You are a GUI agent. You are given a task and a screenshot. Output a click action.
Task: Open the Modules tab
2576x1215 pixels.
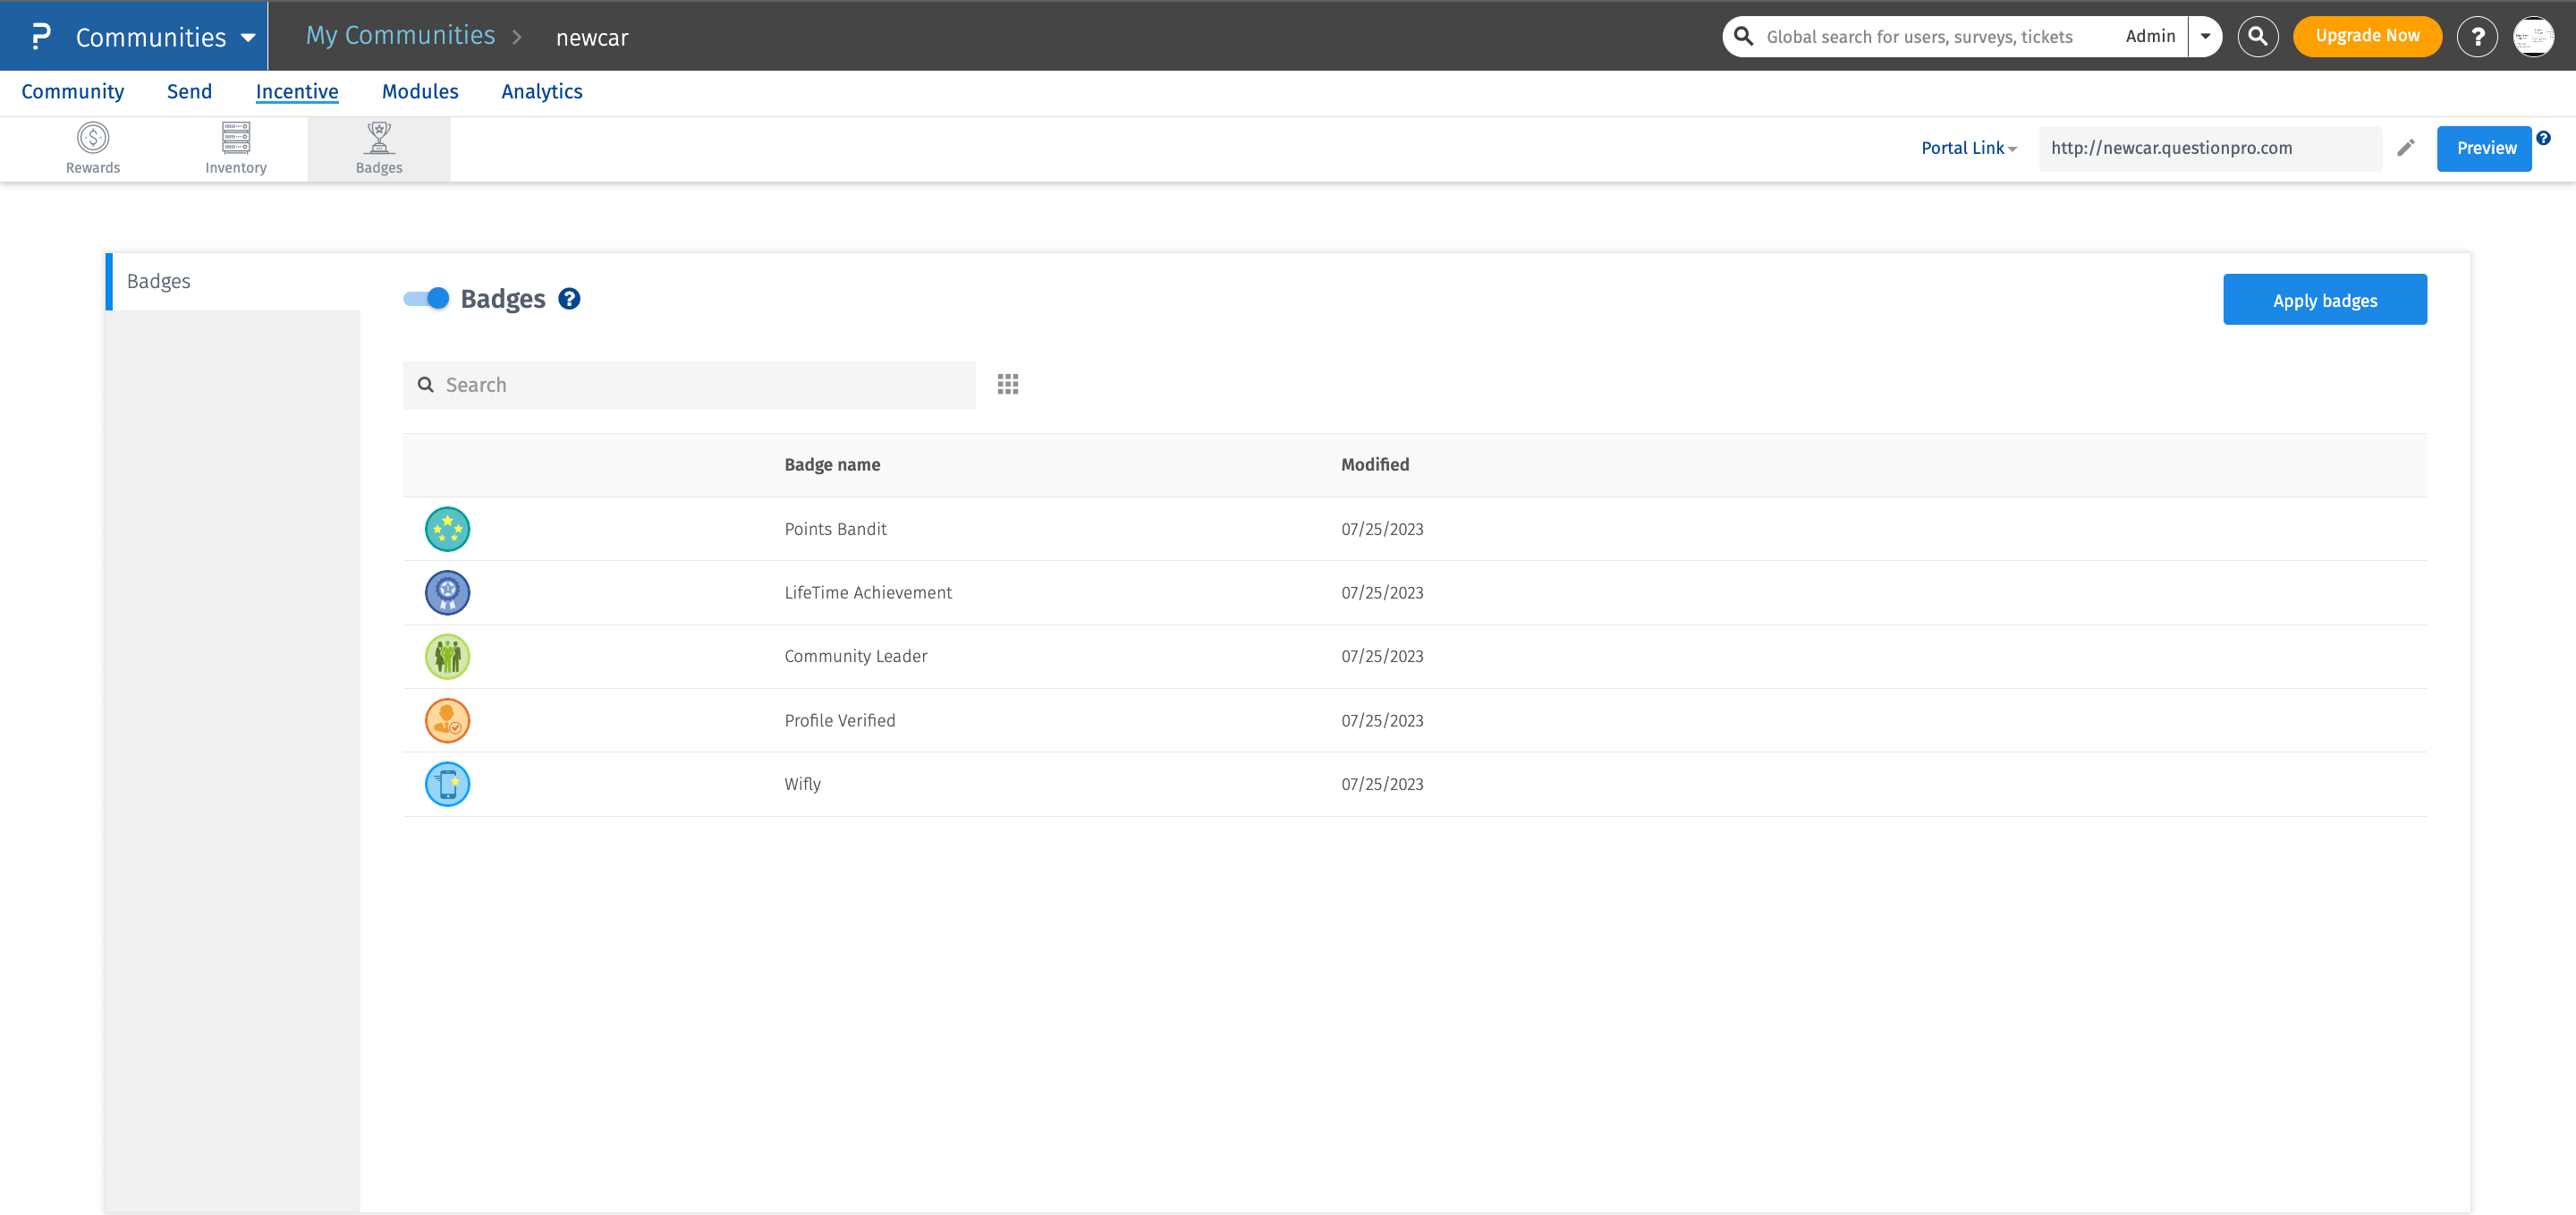click(420, 91)
